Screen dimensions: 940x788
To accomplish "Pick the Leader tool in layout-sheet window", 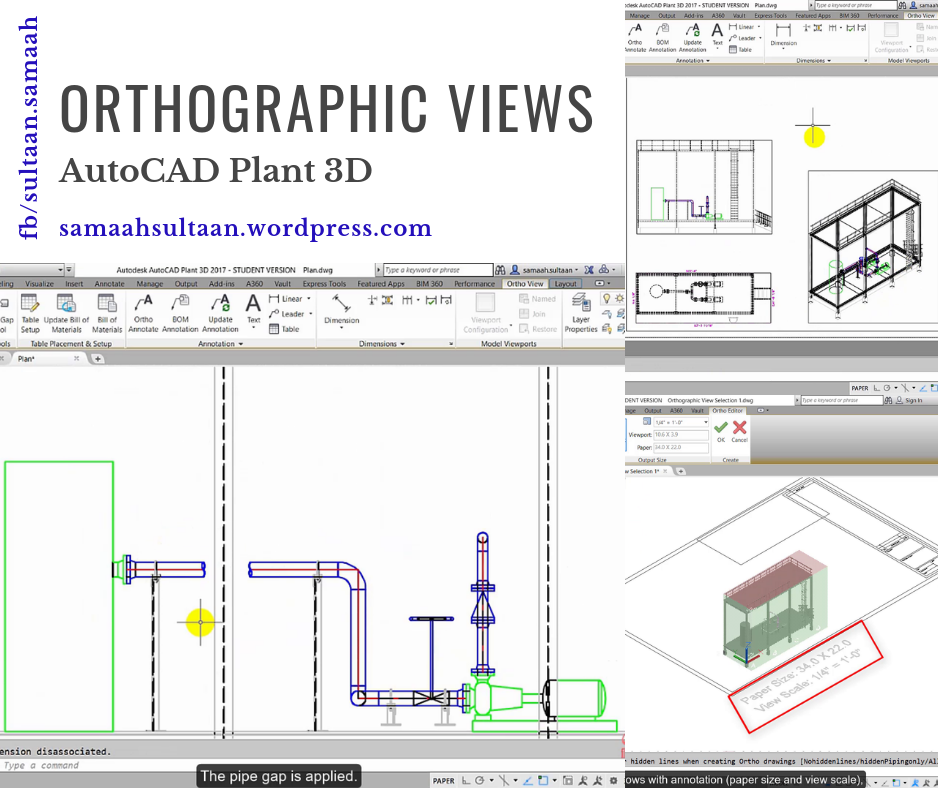I will [742, 38].
